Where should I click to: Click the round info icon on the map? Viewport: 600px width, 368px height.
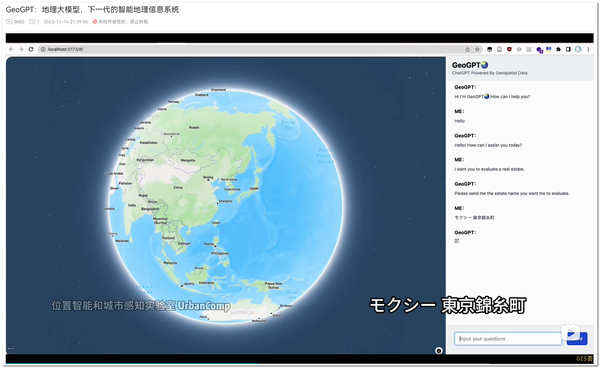(x=439, y=350)
